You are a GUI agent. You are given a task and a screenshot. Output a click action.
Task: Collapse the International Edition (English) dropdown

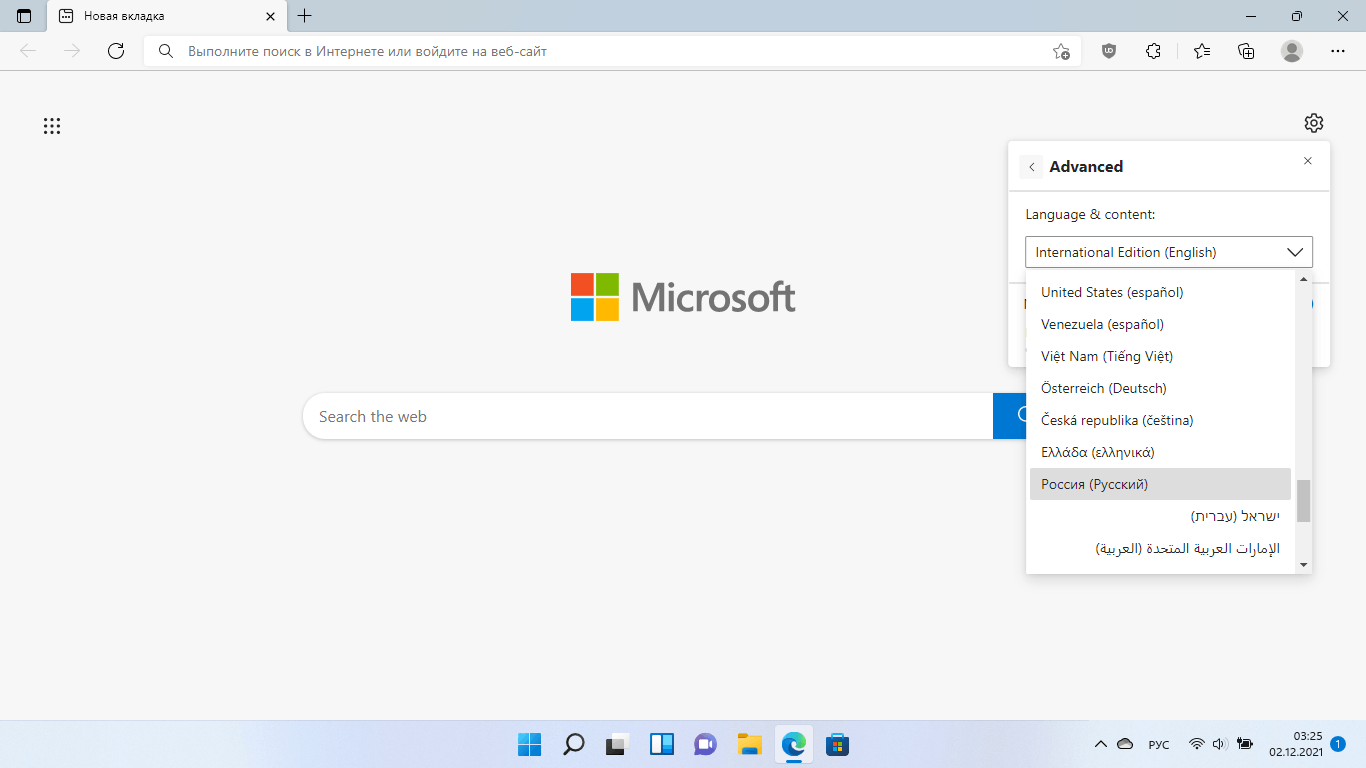point(1169,252)
